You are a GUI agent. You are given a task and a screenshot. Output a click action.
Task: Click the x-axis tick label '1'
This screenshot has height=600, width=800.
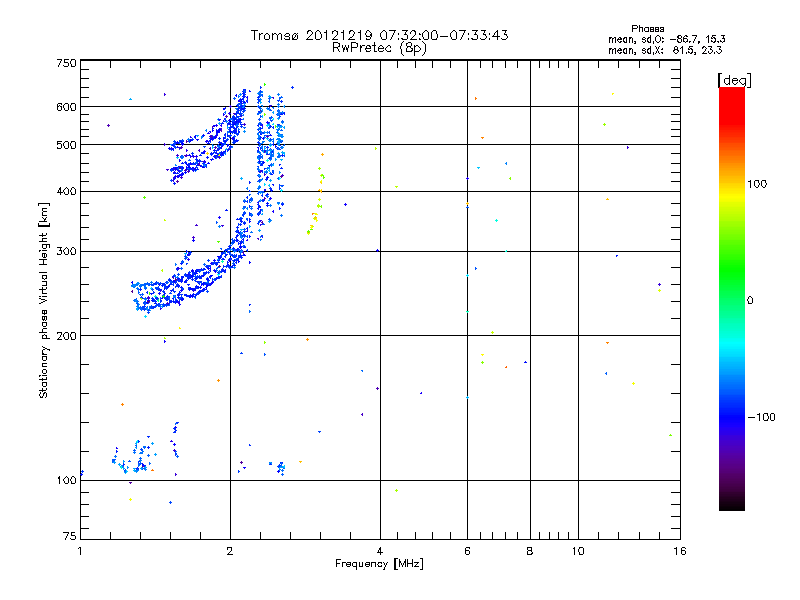80,551
